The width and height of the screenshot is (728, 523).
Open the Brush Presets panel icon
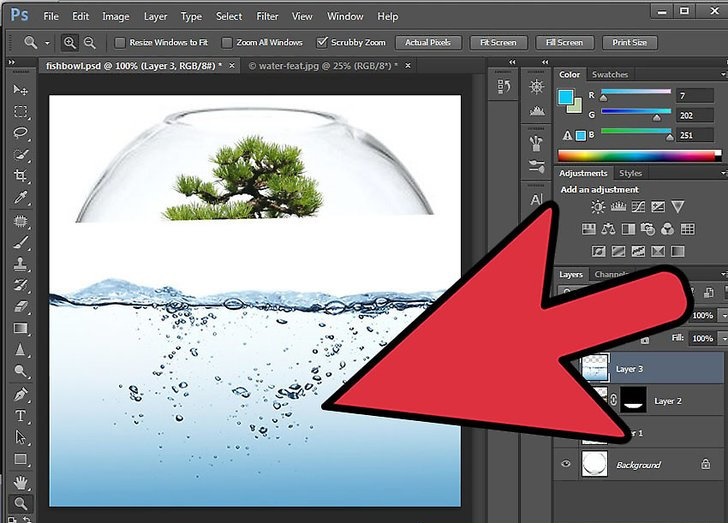point(536,144)
